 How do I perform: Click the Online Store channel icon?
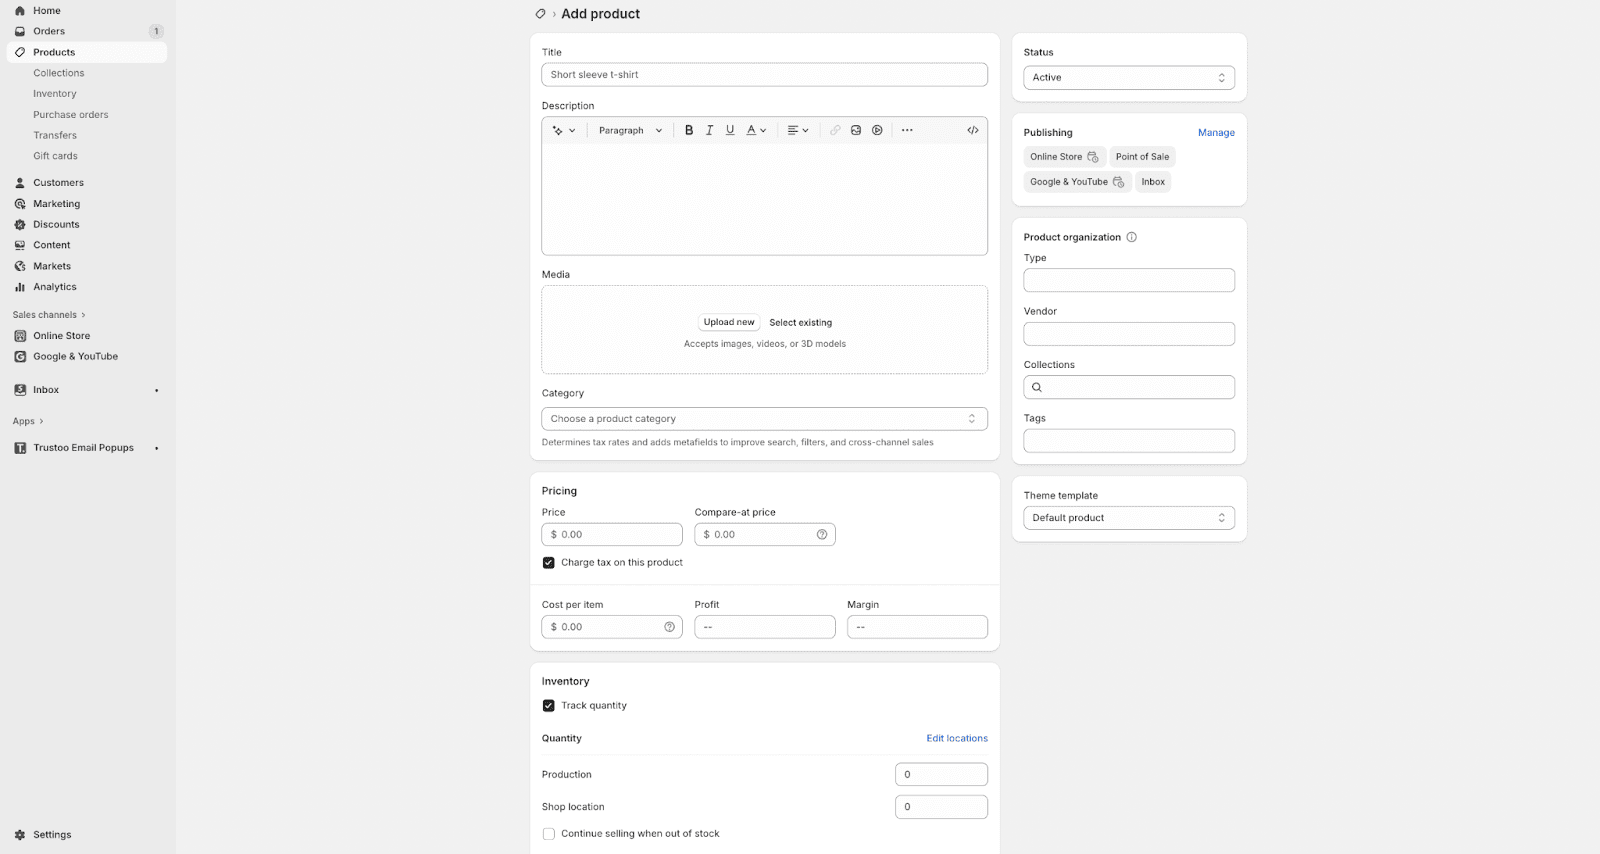coord(20,336)
